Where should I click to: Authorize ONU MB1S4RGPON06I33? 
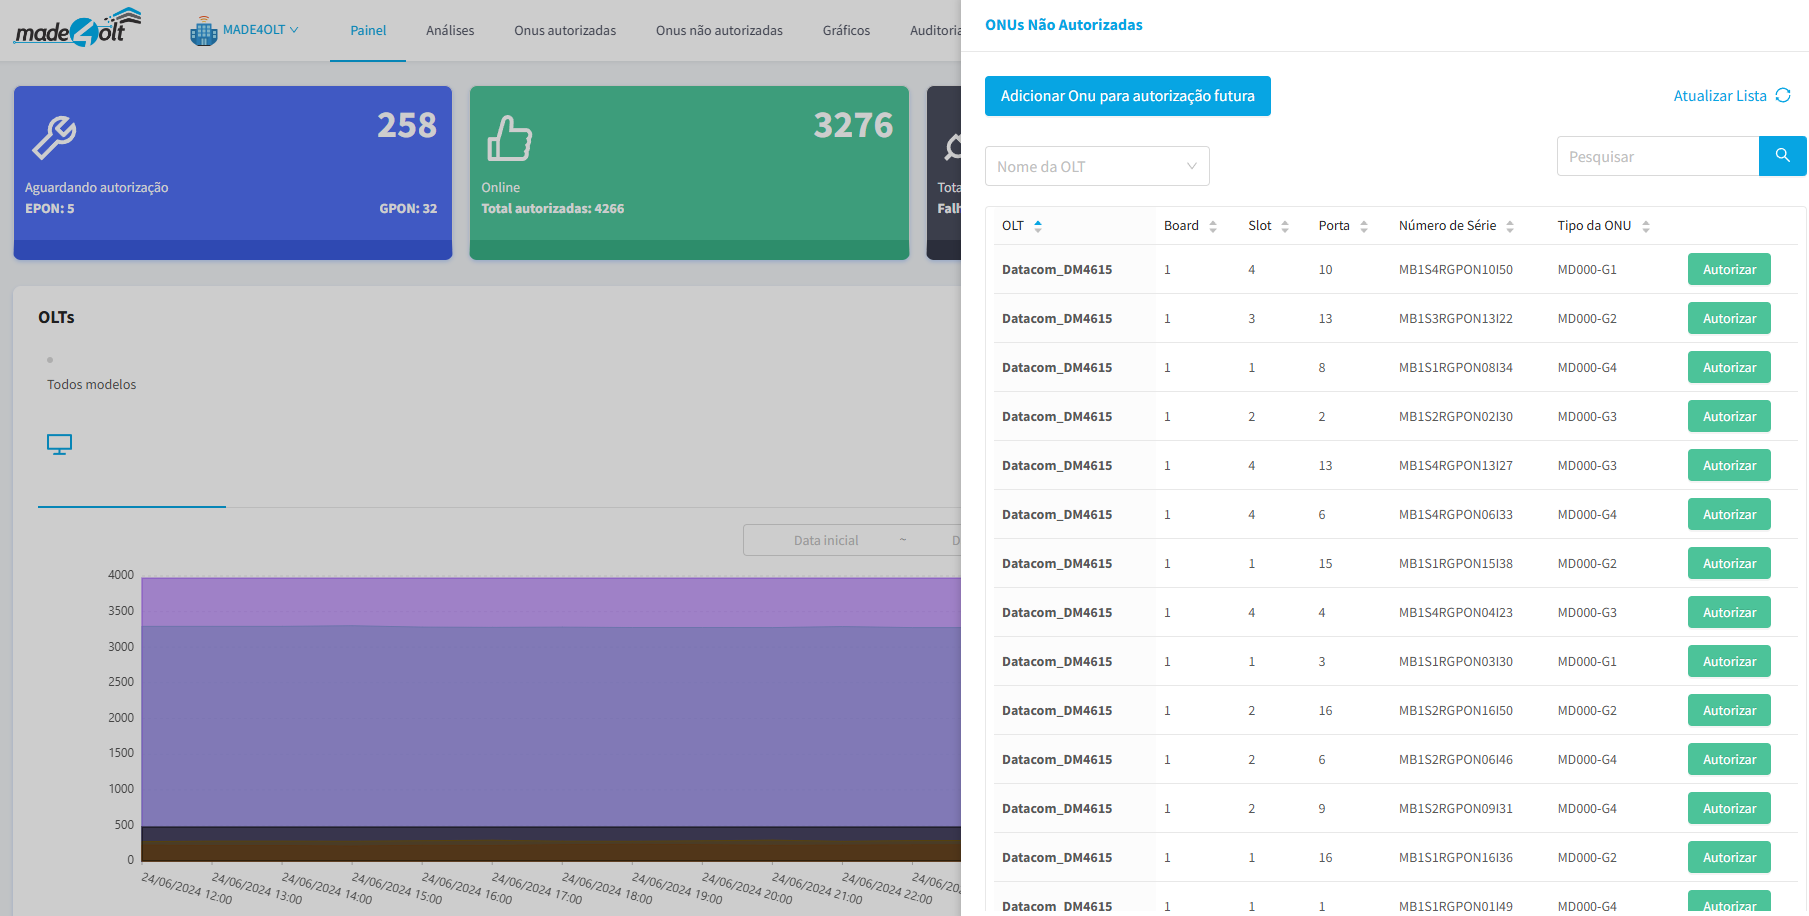point(1729,514)
